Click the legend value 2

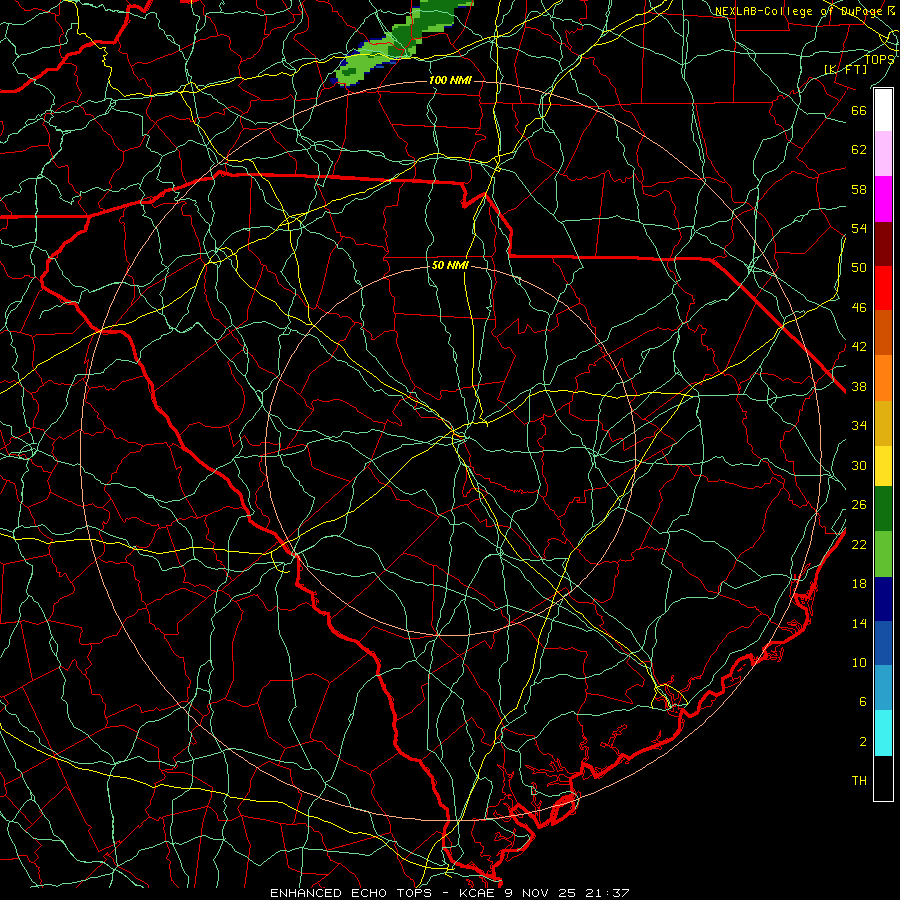pos(862,741)
